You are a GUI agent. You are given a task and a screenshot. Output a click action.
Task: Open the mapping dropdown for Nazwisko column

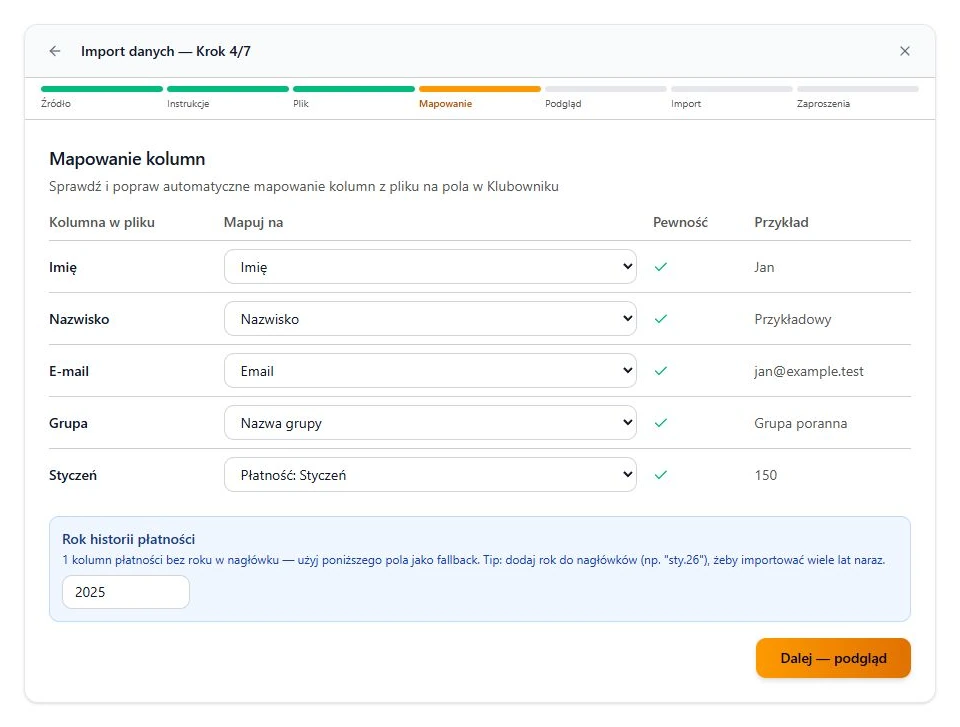click(x=430, y=319)
